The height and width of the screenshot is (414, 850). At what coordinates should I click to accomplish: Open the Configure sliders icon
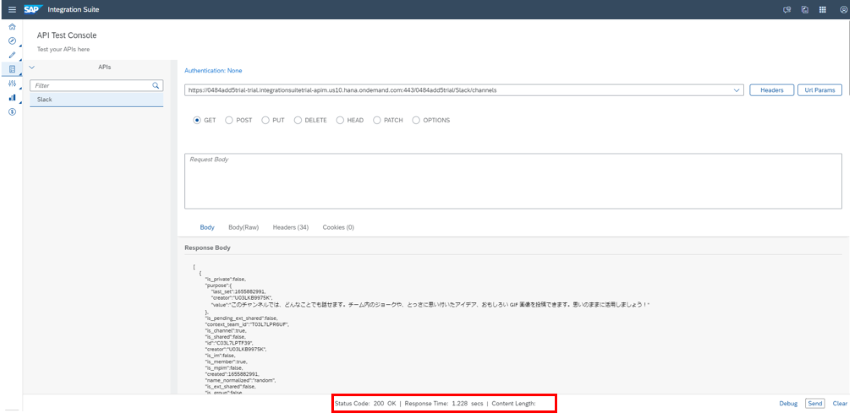(x=12, y=83)
